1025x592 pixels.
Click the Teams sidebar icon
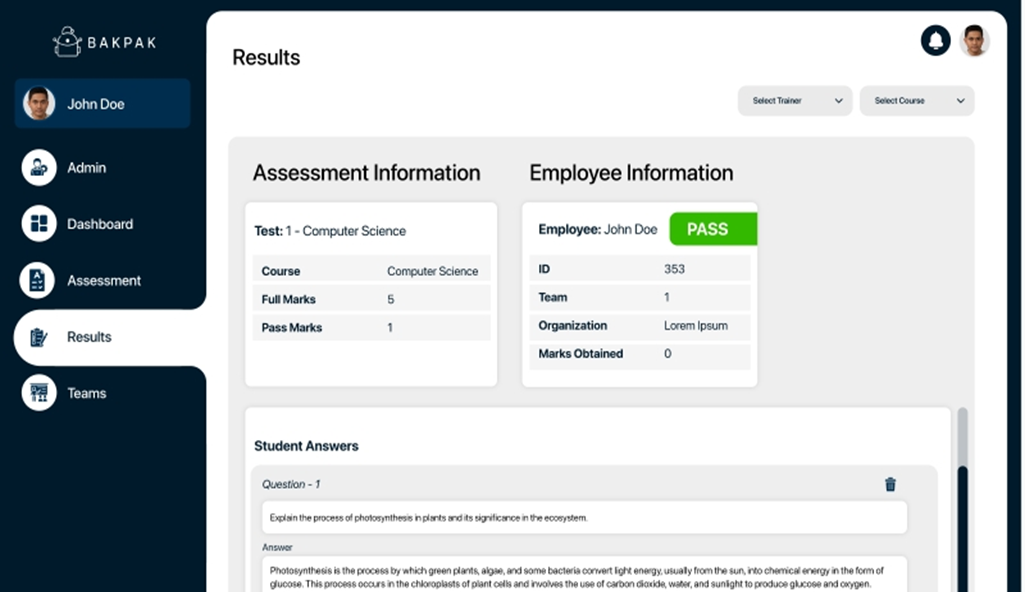[39, 393]
